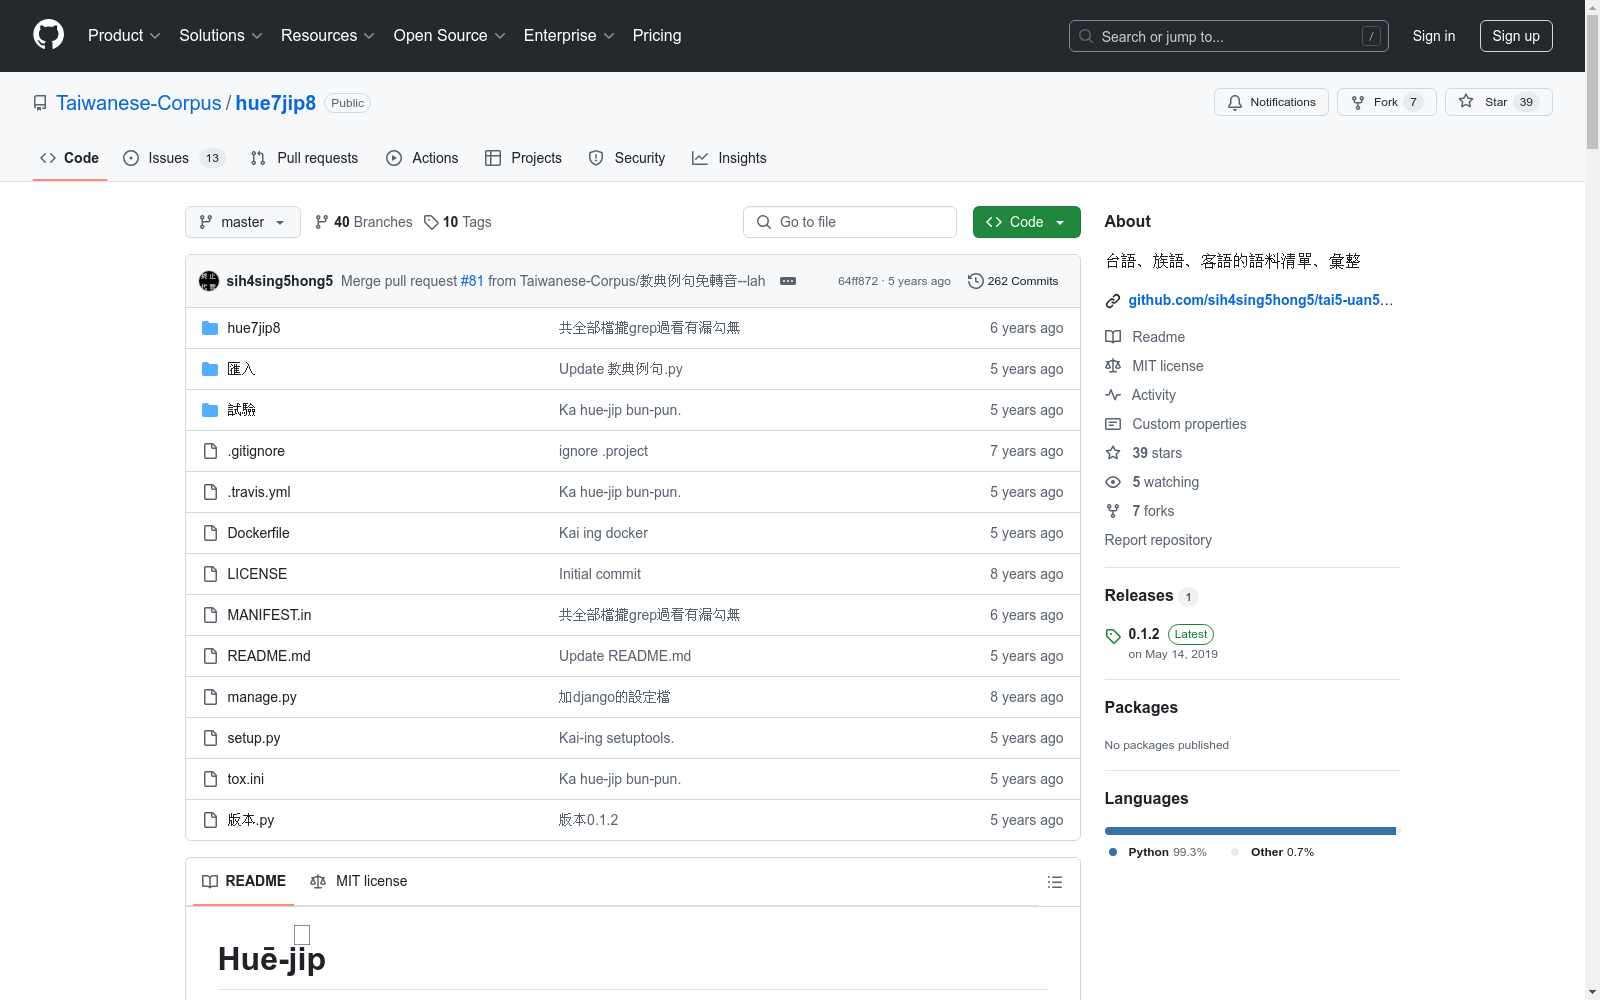Viewport: 1600px width, 1000px height.
Task: Click the repository icon before Taiwanese-Corpus
Action: (40, 103)
